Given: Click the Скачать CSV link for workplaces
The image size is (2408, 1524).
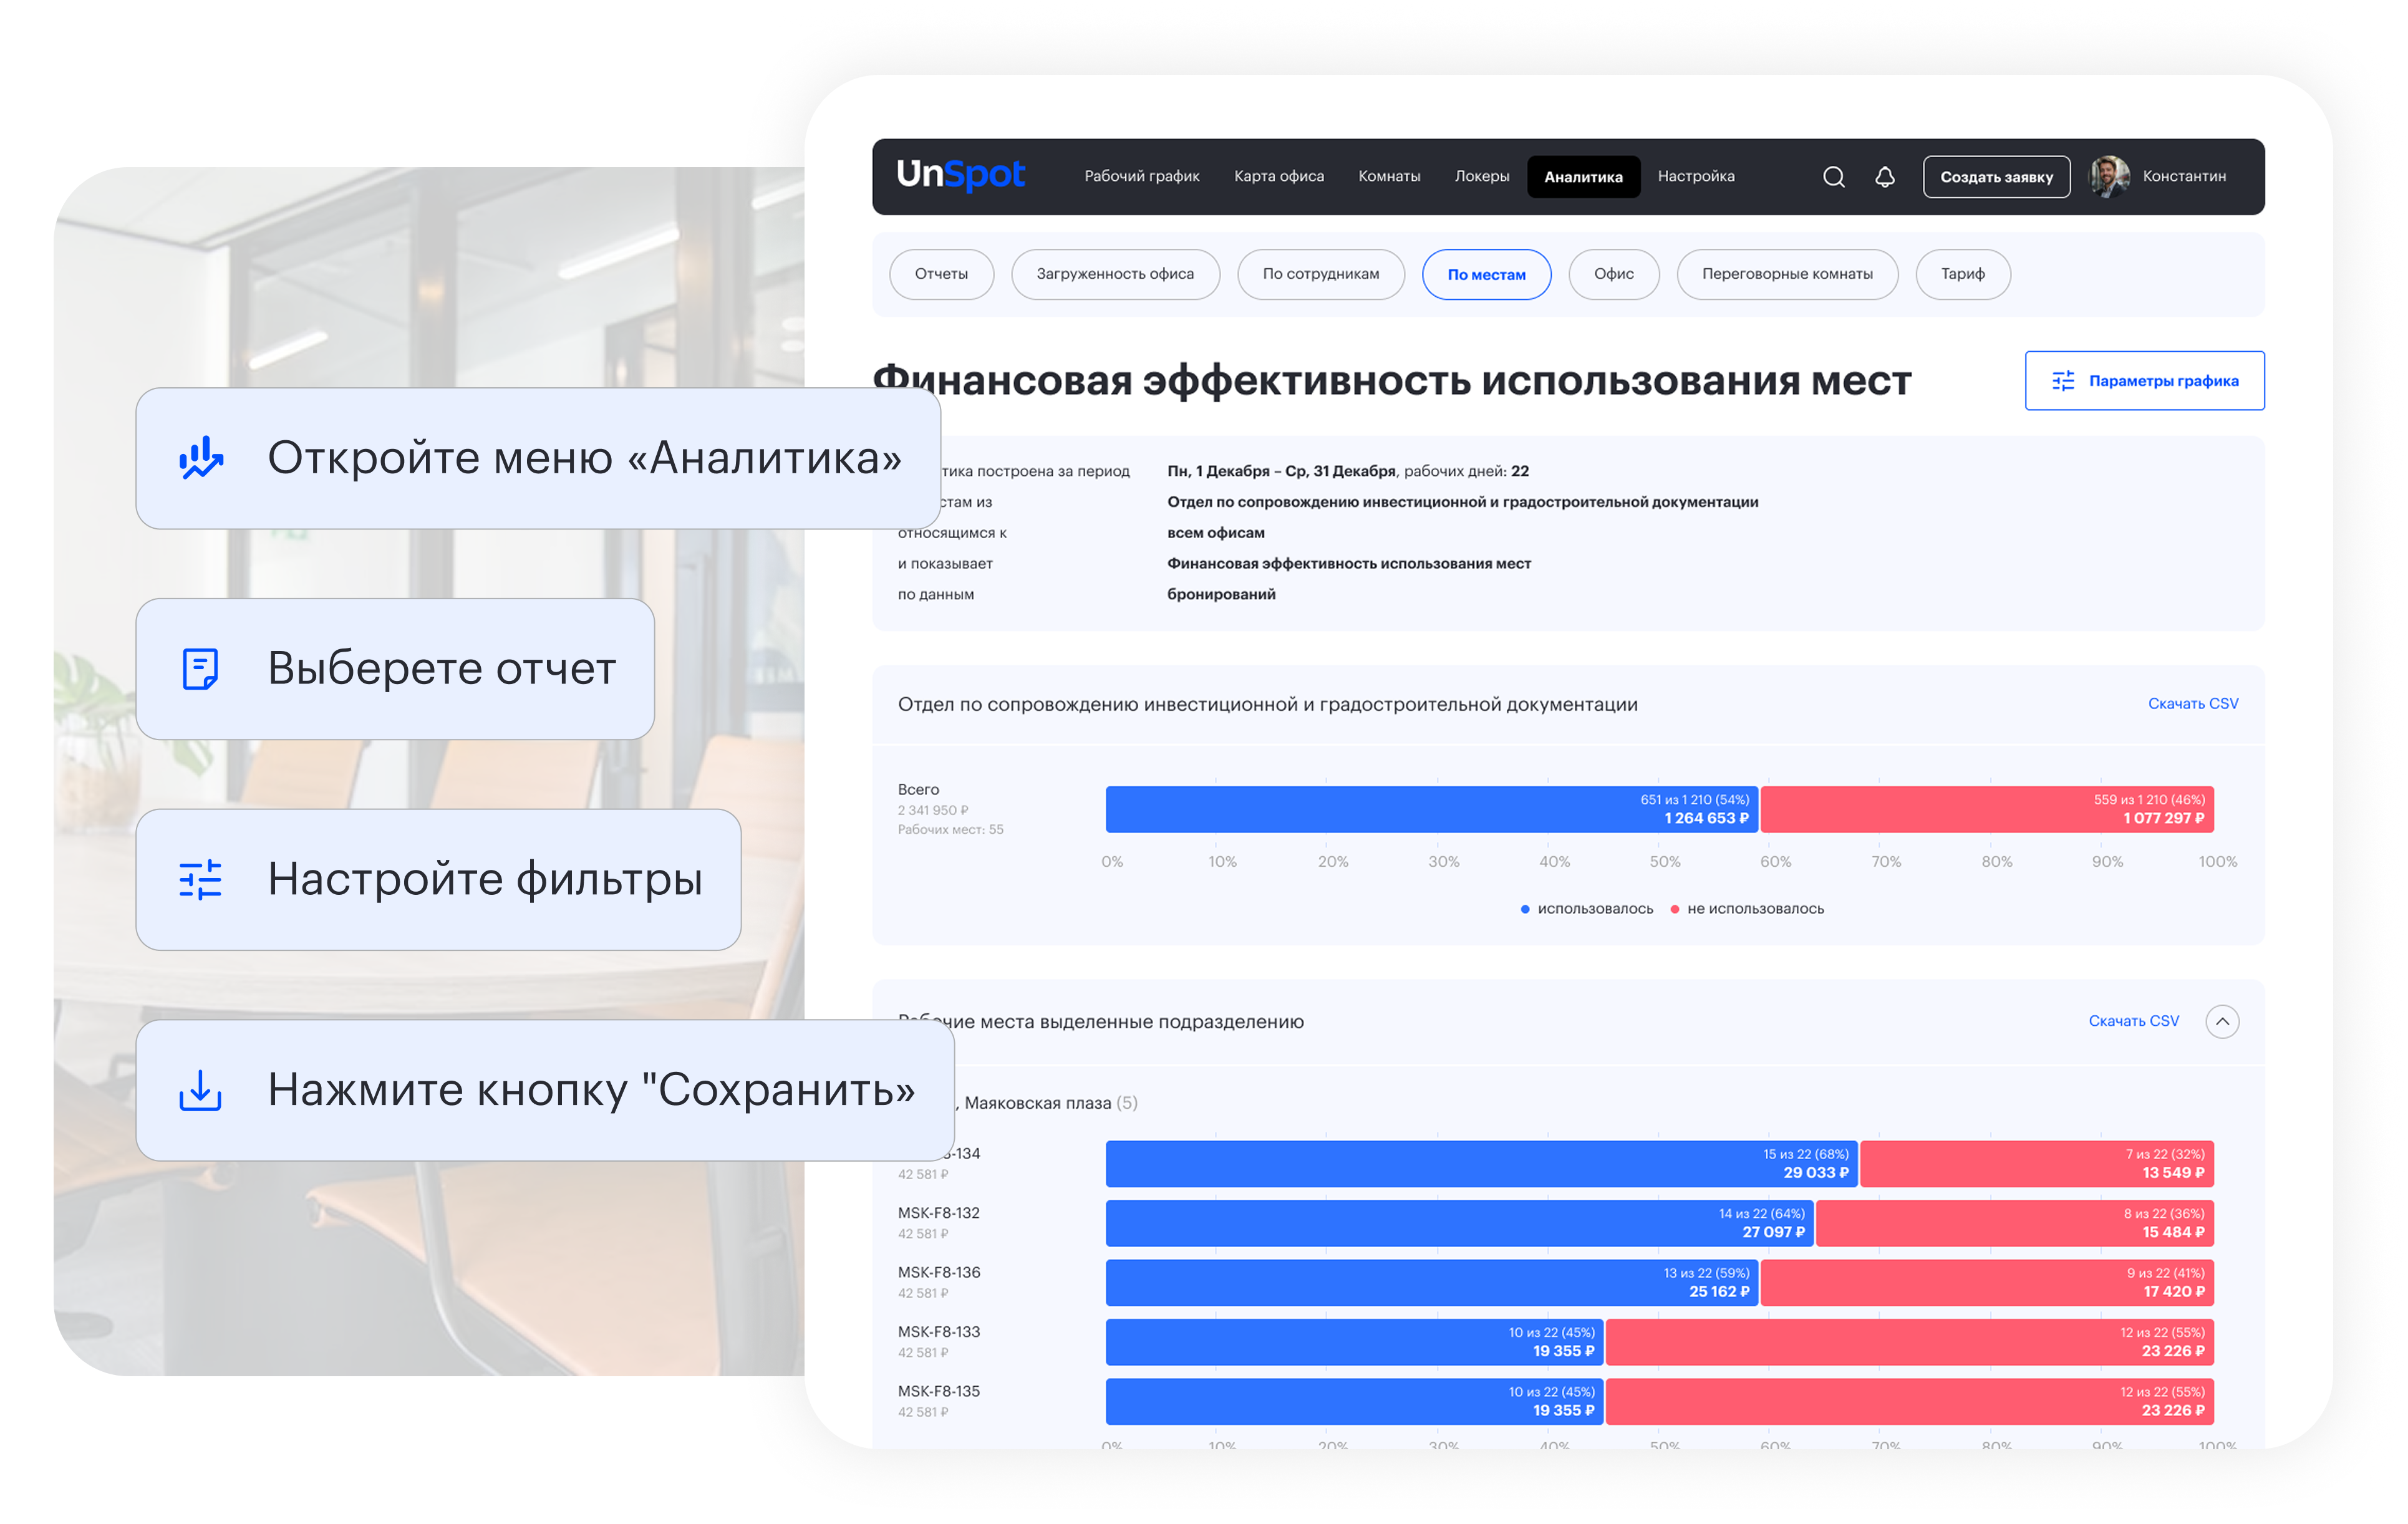Looking at the screenshot, I should coord(2133,1021).
